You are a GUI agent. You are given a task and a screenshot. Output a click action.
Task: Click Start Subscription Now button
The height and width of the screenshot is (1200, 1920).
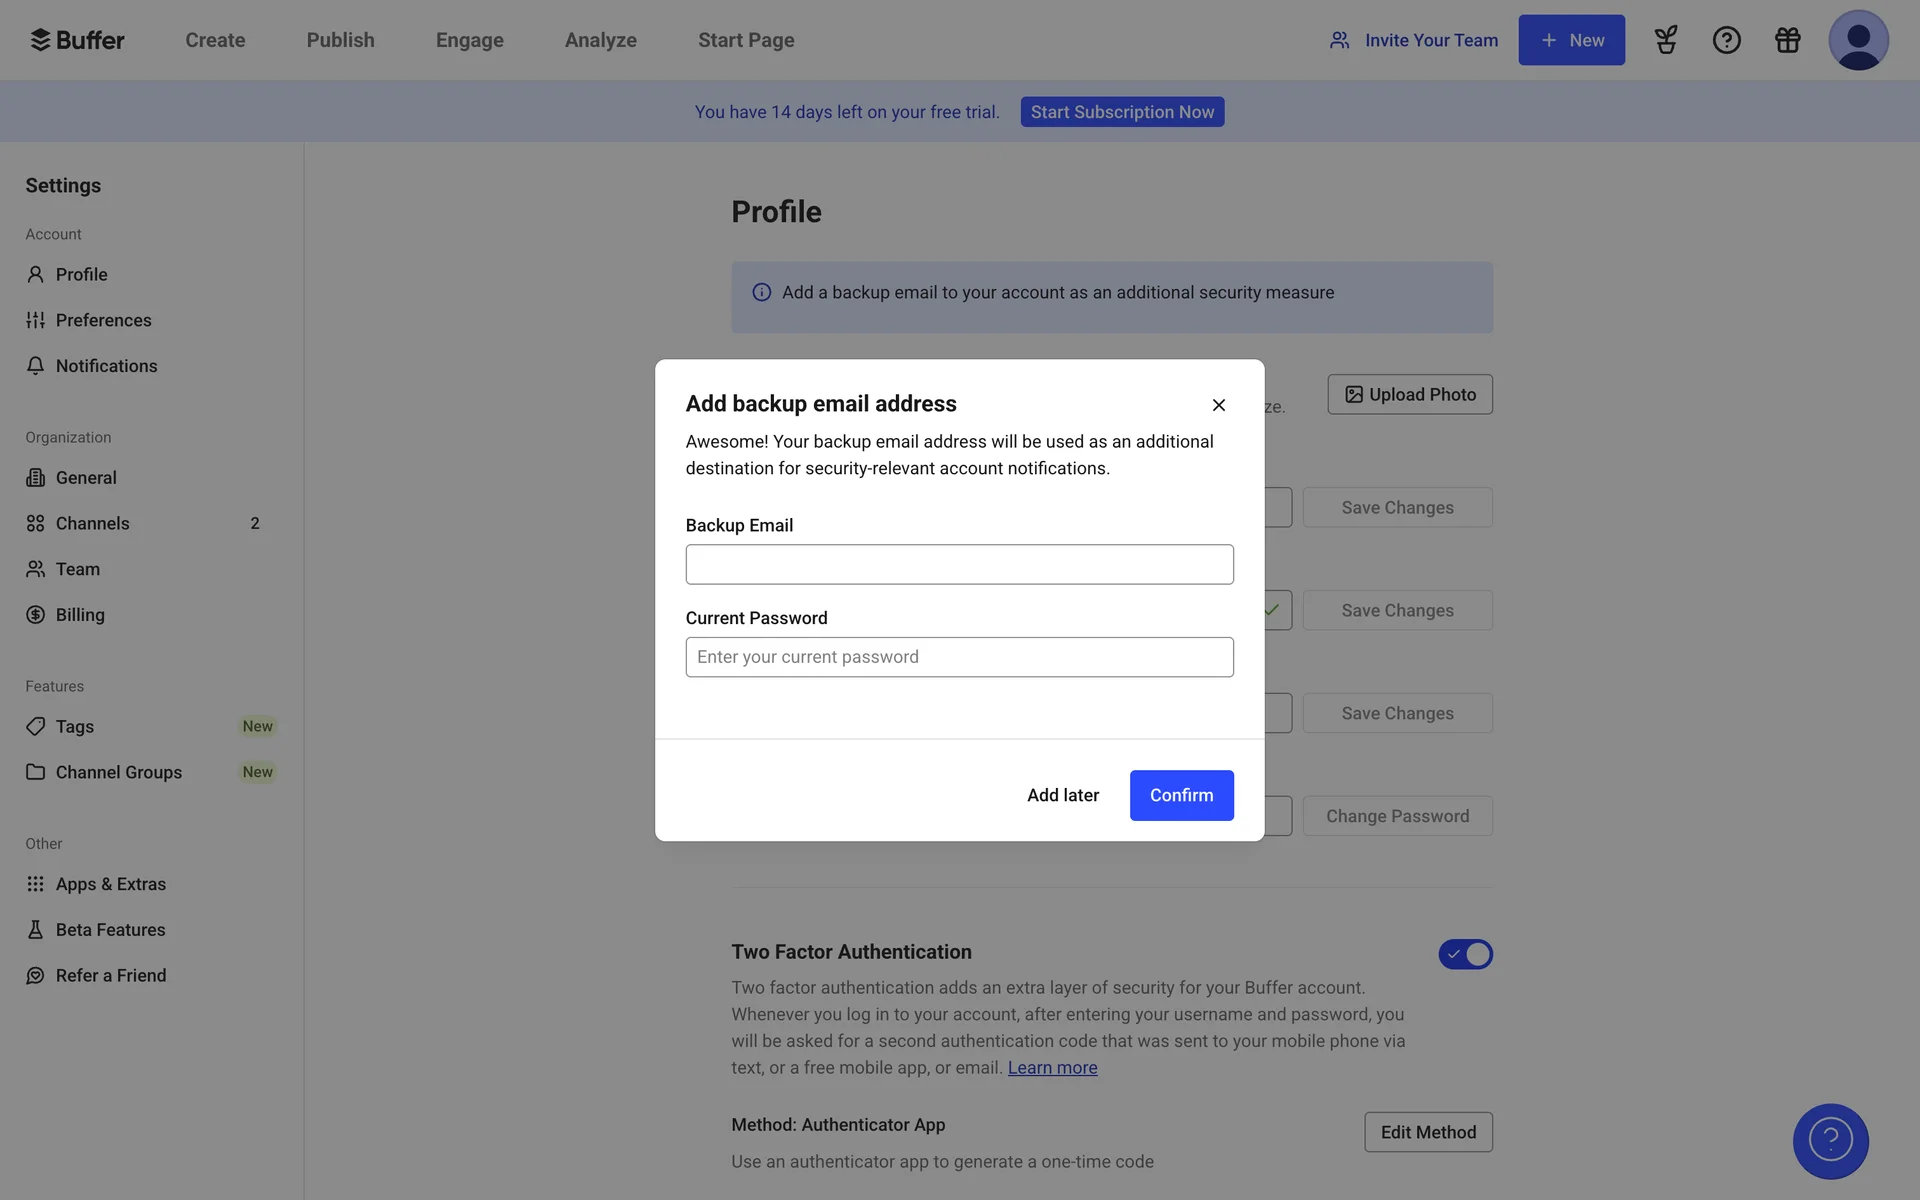click(x=1122, y=112)
